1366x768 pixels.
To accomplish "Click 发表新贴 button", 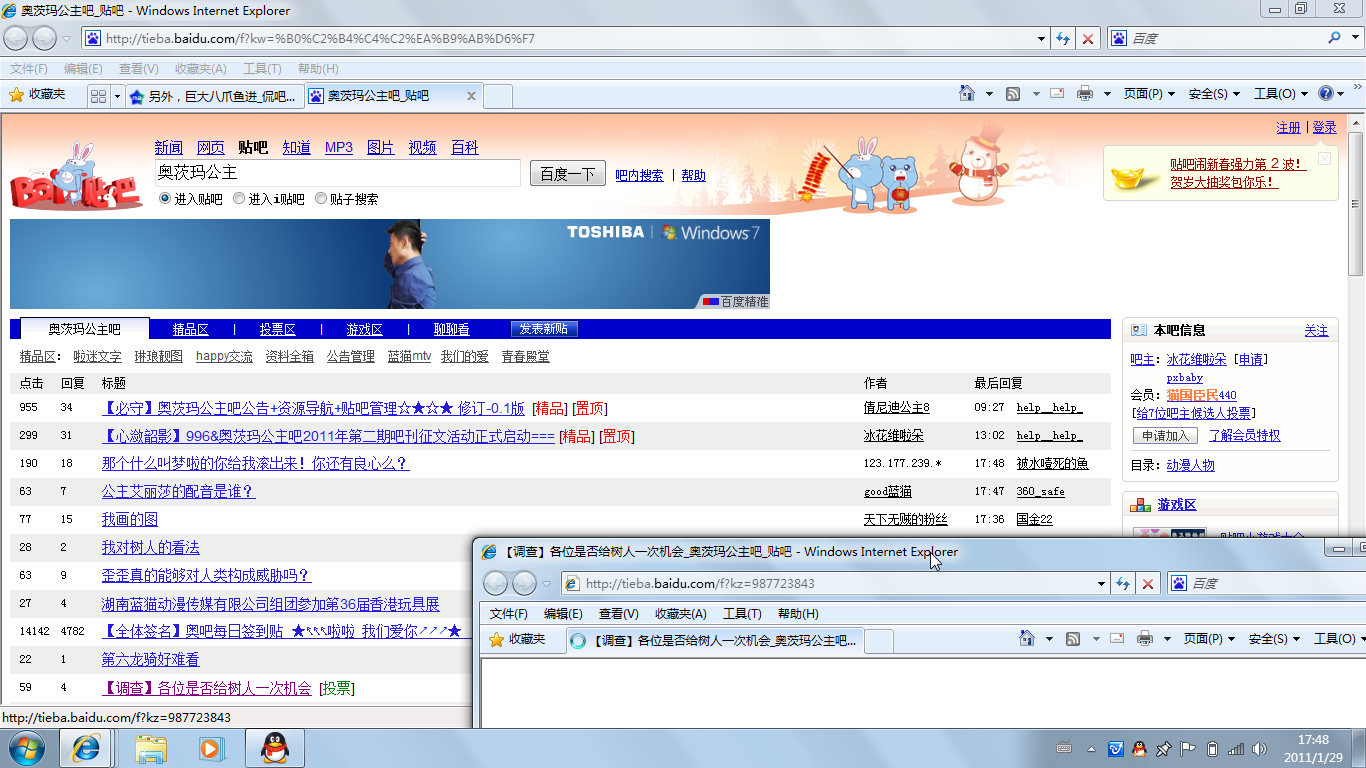I will [544, 329].
